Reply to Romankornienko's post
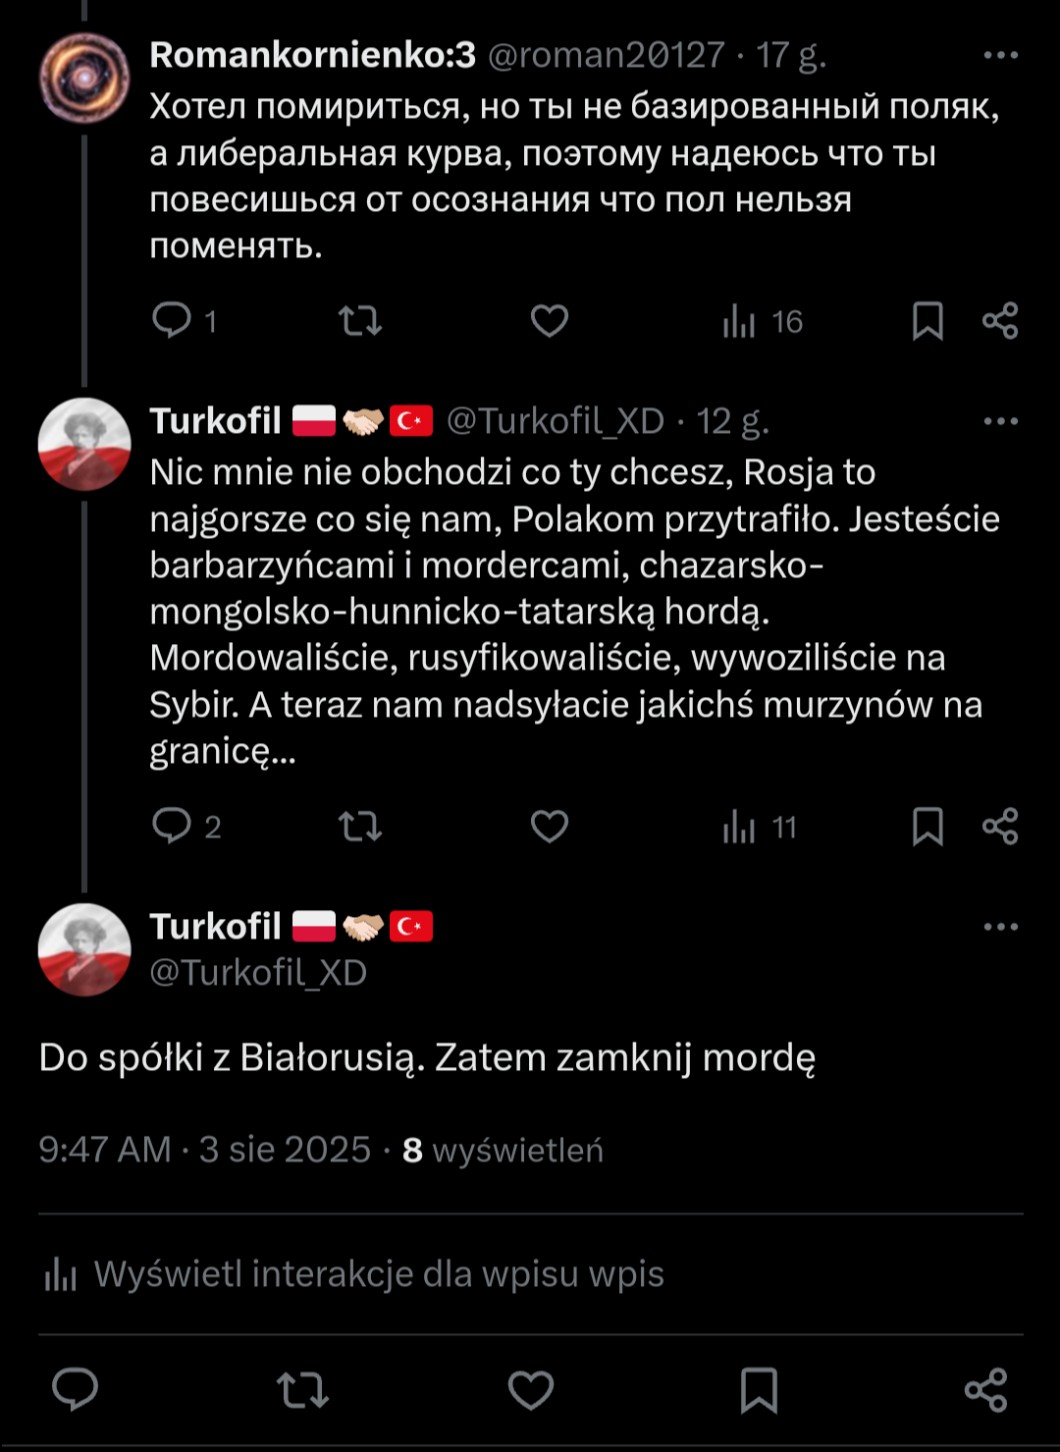 pos(172,321)
